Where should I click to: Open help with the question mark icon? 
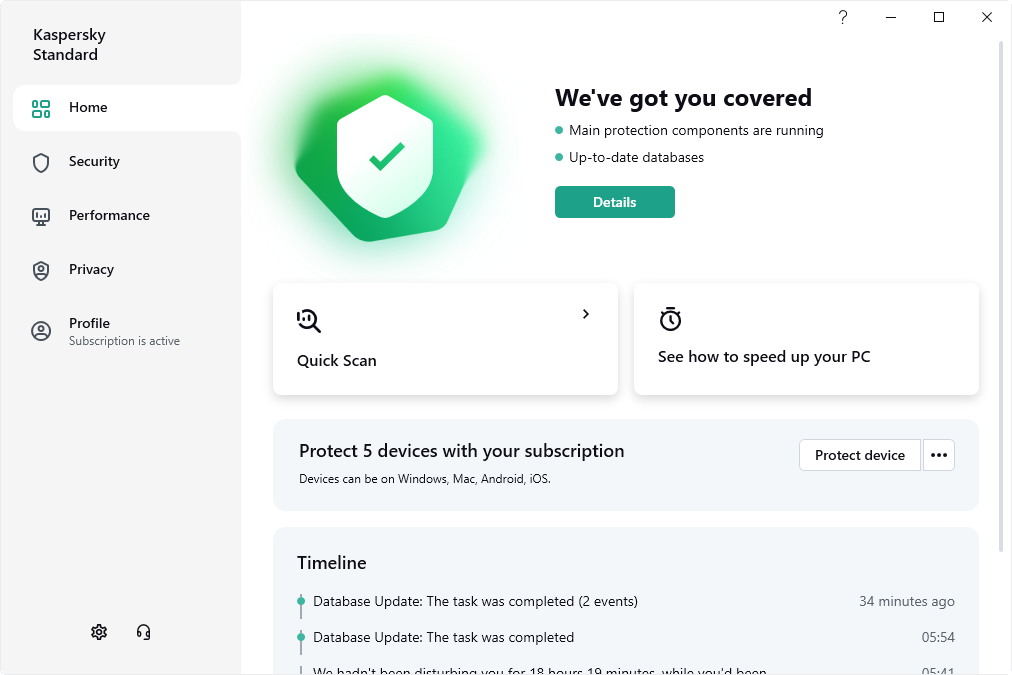tap(843, 17)
